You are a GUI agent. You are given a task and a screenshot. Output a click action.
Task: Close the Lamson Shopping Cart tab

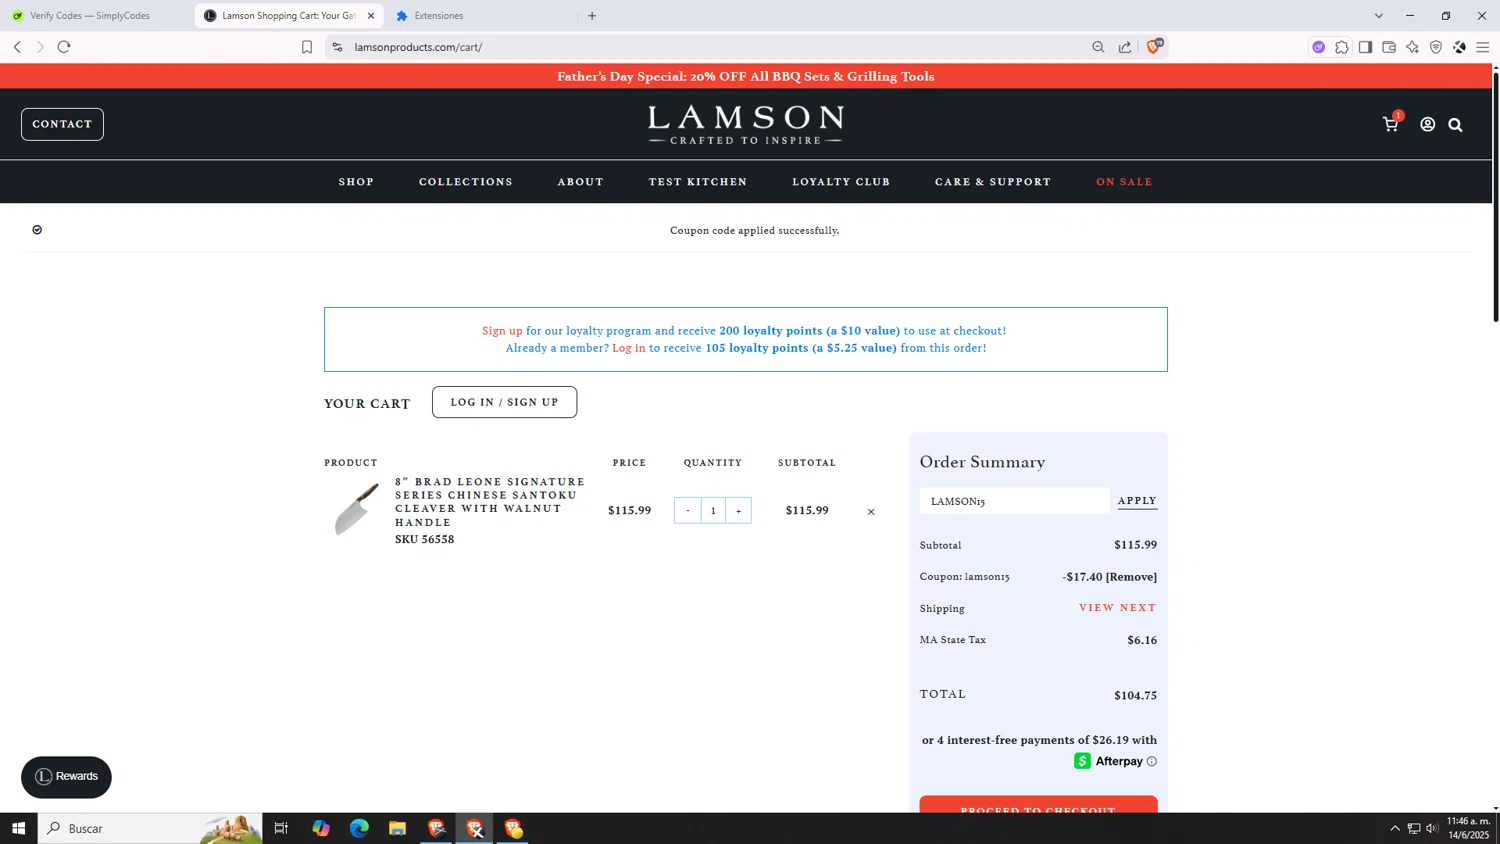pos(371,16)
